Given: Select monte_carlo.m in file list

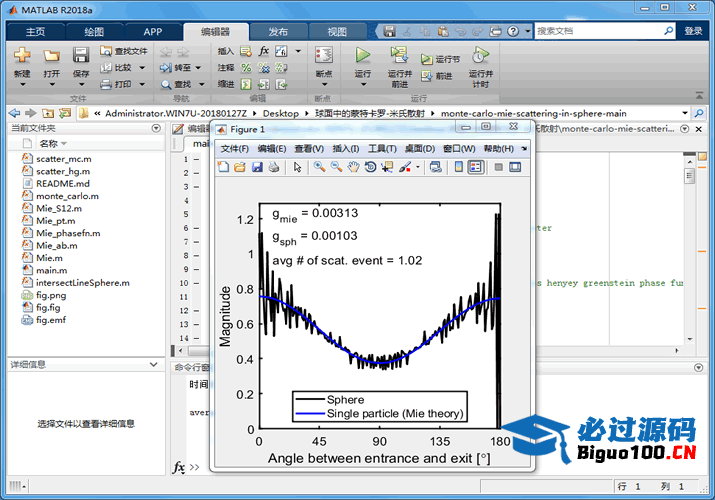Looking at the screenshot, I should tap(67, 196).
